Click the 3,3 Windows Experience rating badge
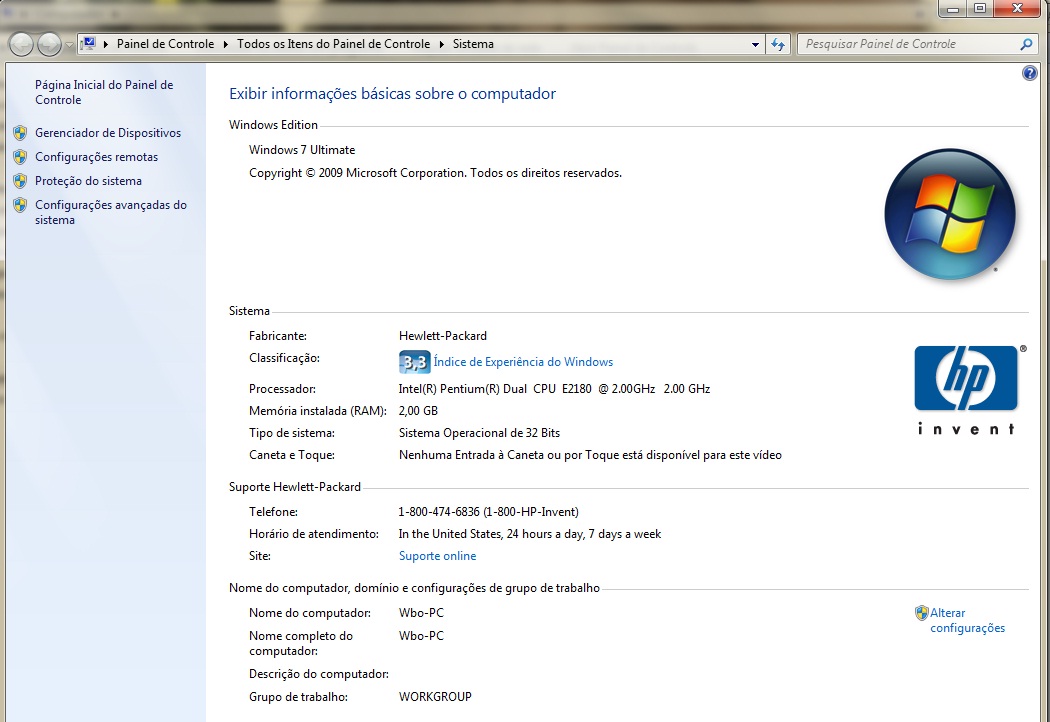Image resolution: width=1050 pixels, height=722 pixels. (x=414, y=362)
